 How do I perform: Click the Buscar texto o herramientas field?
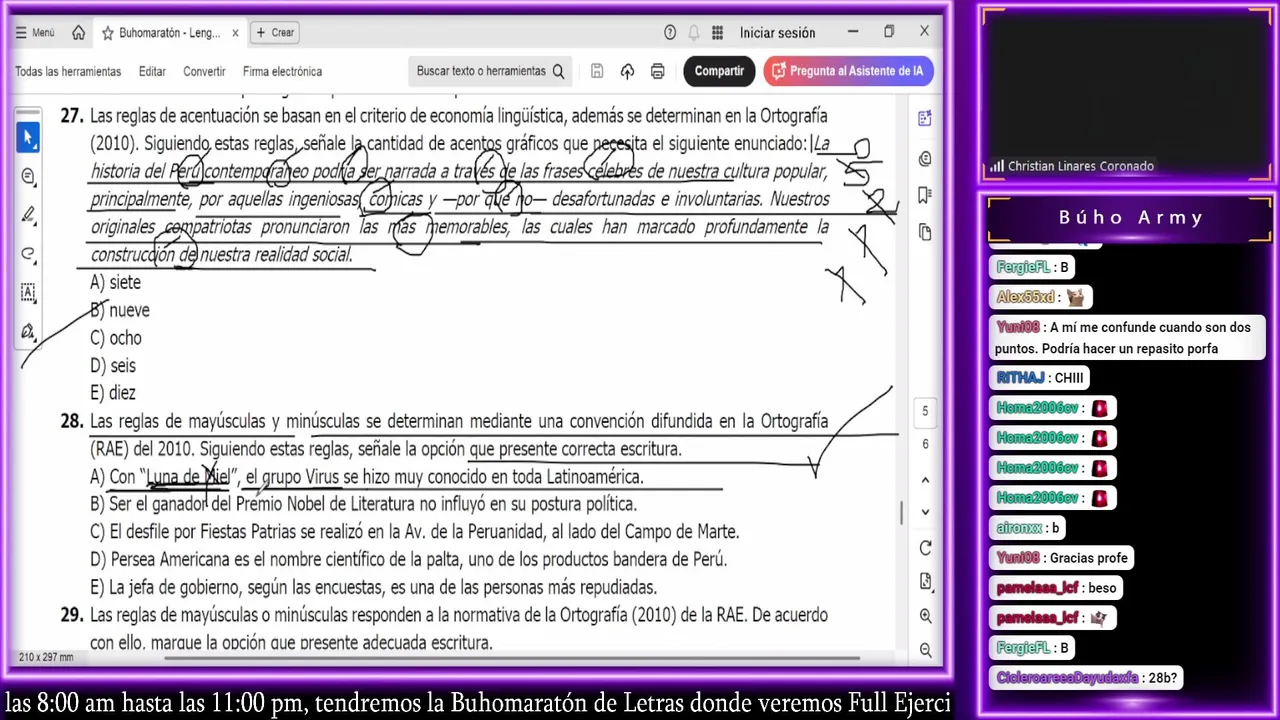[491, 71]
